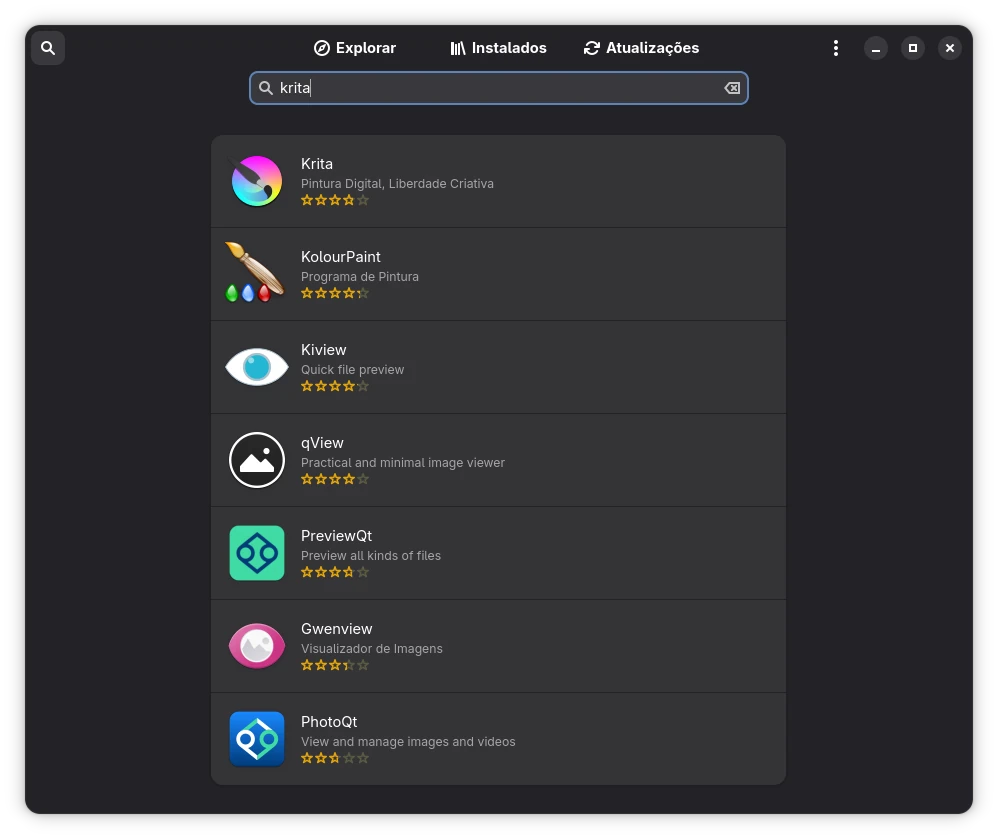Click the PreviewQt green icon
The height and width of the screenshot is (839, 998).
pos(257,553)
